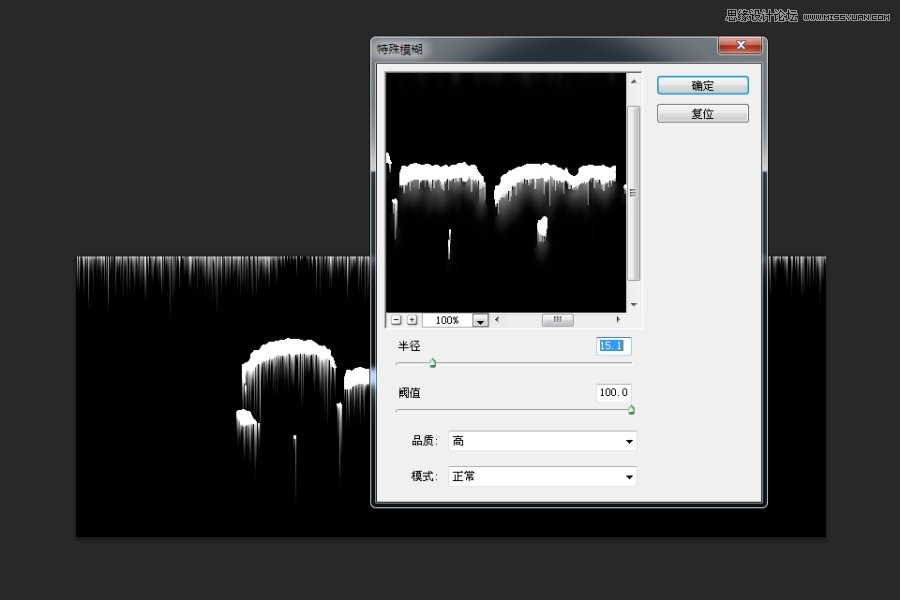Click the preview's vertical scroll up arrow

[634, 82]
